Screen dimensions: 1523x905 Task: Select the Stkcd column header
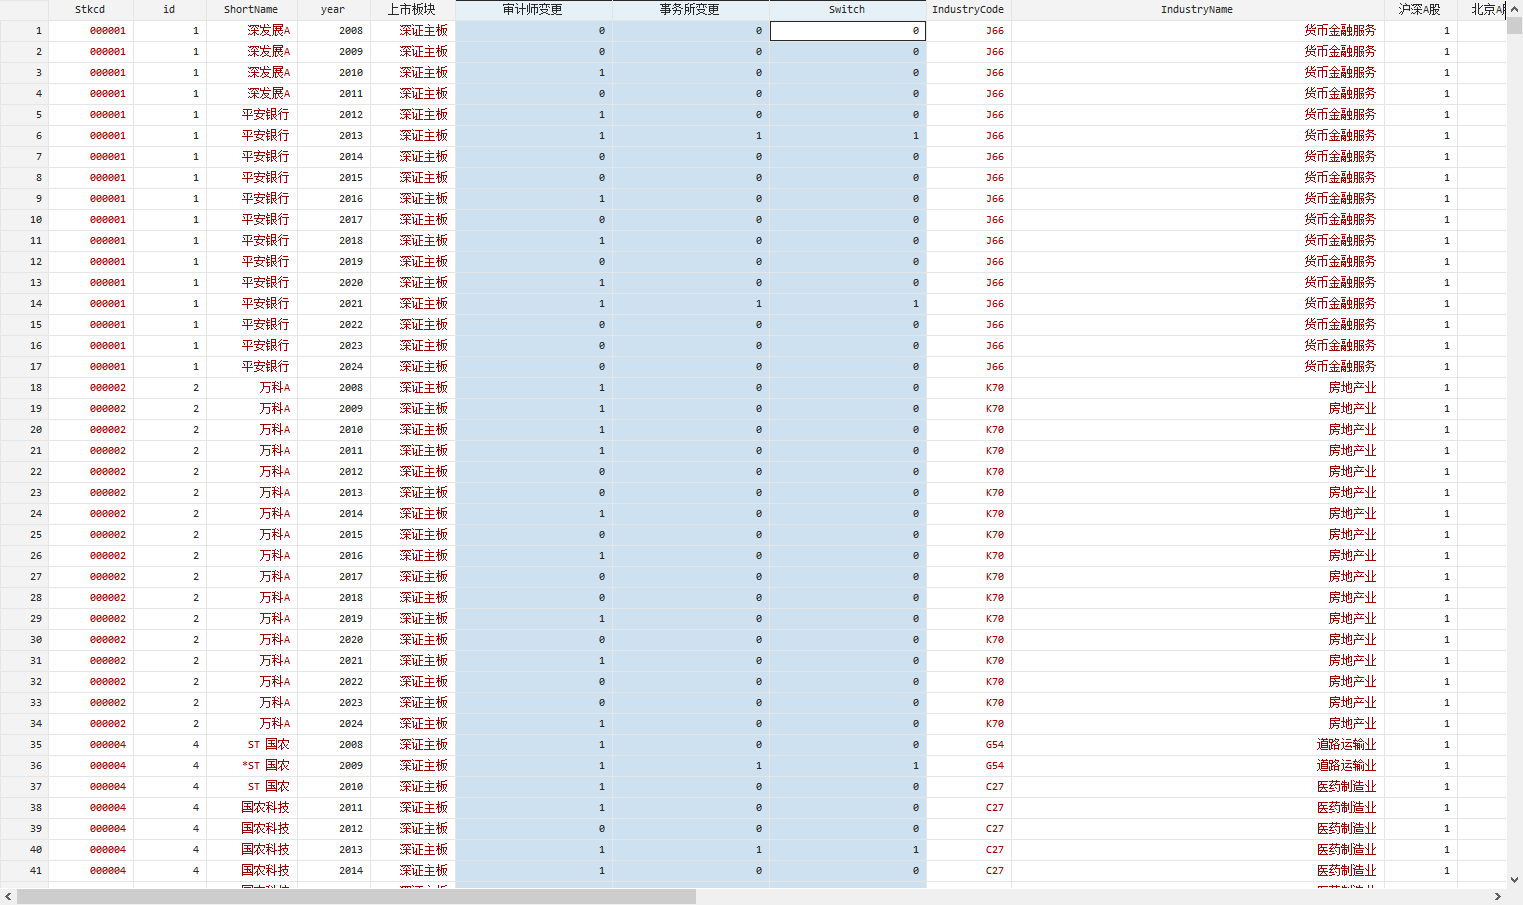pos(90,9)
